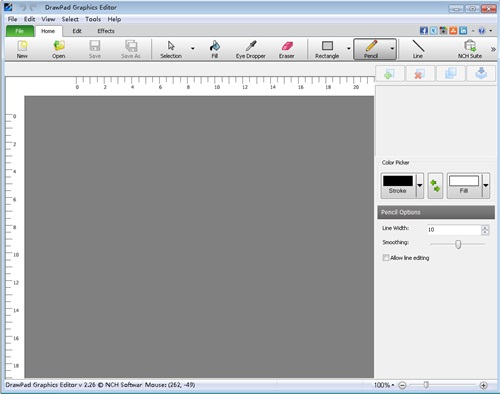The width and height of the screenshot is (500, 394).
Task: Click the delete layer icon
Action: click(x=420, y=73)
